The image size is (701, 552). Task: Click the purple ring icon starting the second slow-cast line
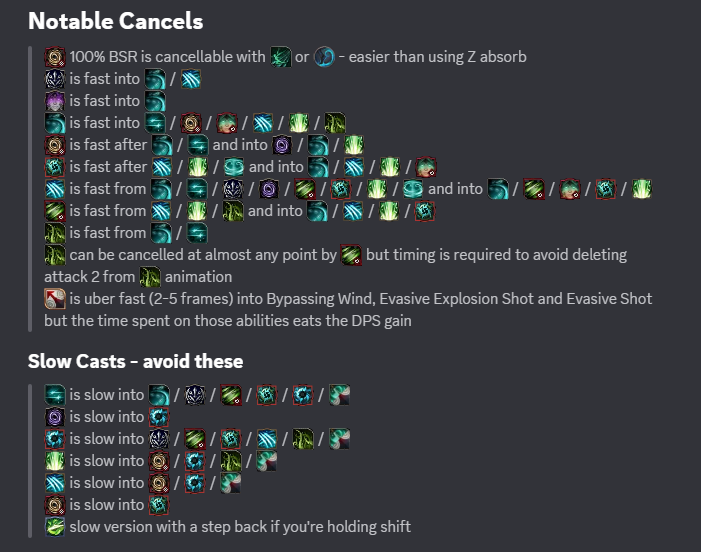55,417
